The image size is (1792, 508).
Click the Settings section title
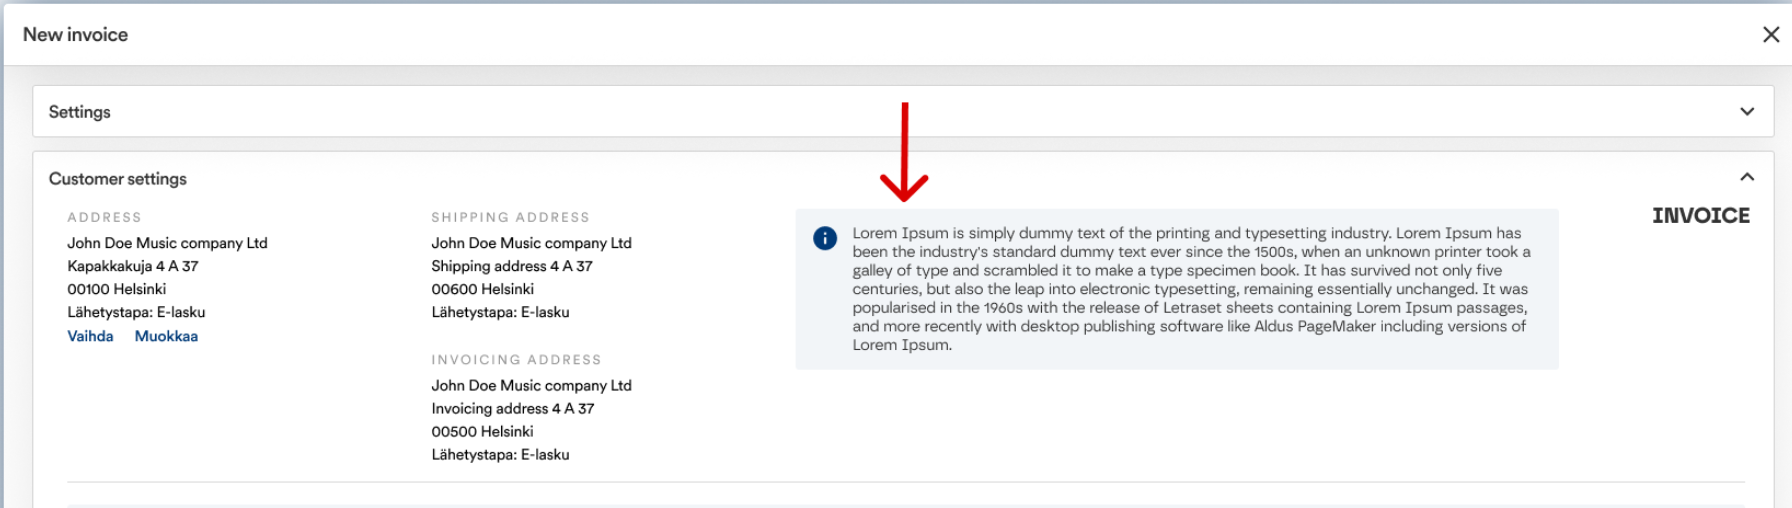point(80,112)
